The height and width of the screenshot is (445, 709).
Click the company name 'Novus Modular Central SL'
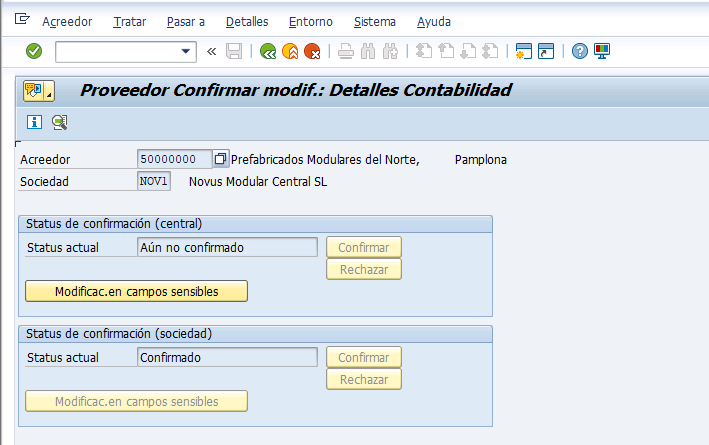[258, 182]
